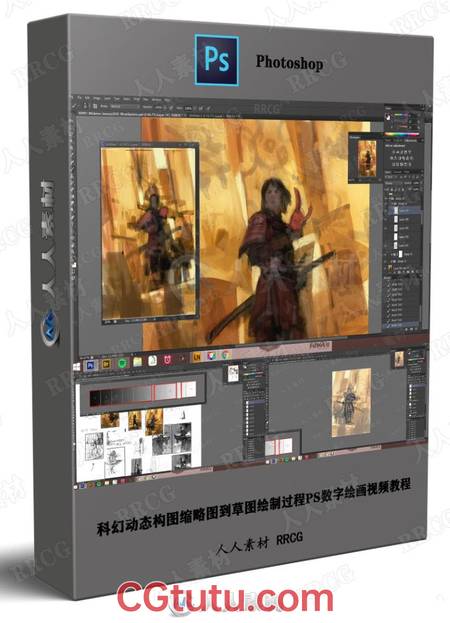
Task: Click the Google Chrome taskbar icon
Action: coord(226,356)
